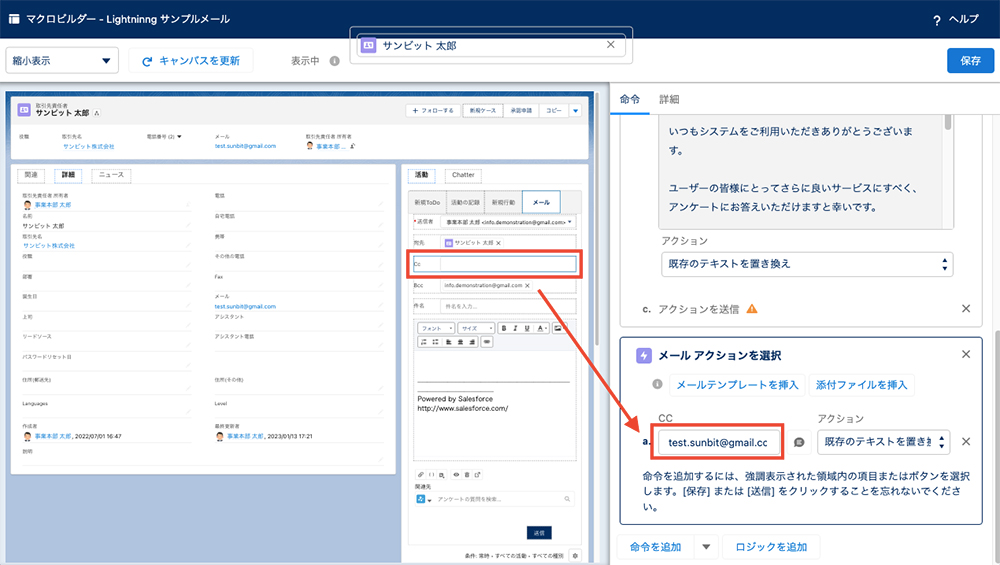This screenshot has height=565, width=1000.
Task: Expand the arrow next to 命令を追加
Action: click(706, 547)
